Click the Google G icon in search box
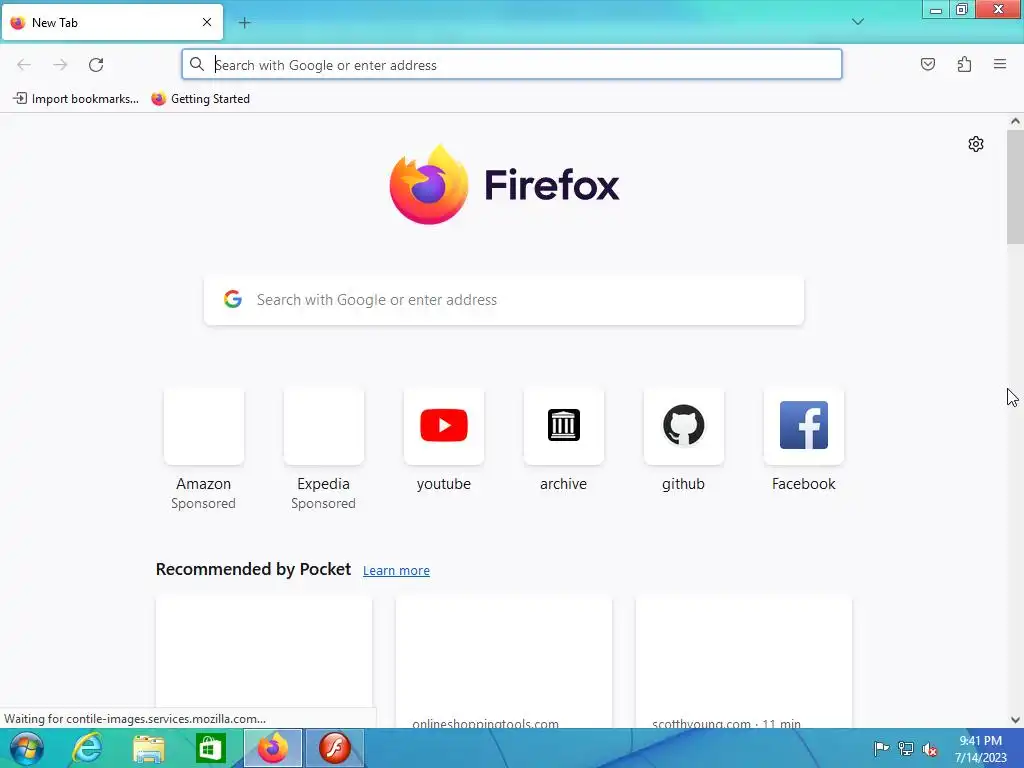The image size is (1024, 768). coord(233,299)
